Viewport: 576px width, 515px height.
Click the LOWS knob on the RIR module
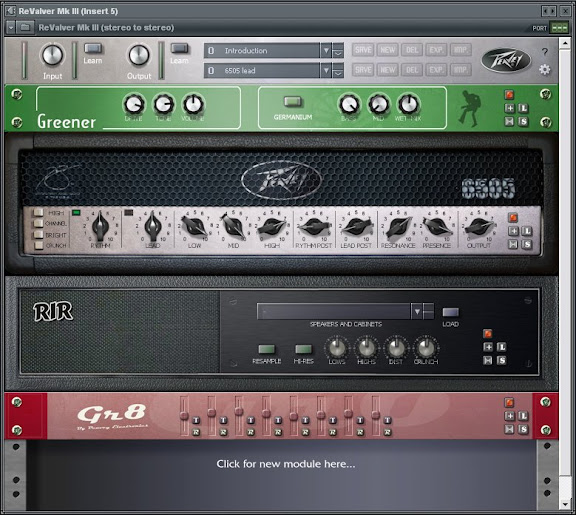pyautogui.click(x=337, y=347)
